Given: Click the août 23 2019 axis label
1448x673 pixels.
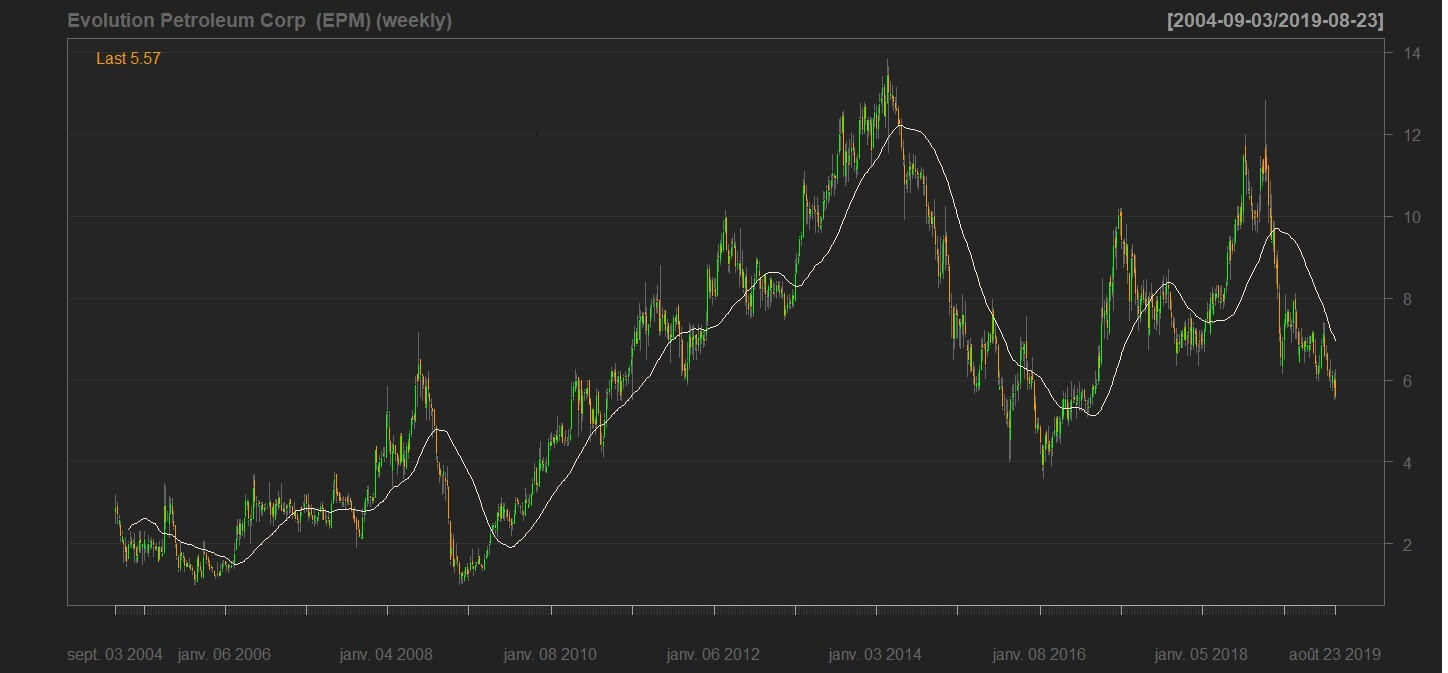Looking at the screenshot, I should (1335, 655).
